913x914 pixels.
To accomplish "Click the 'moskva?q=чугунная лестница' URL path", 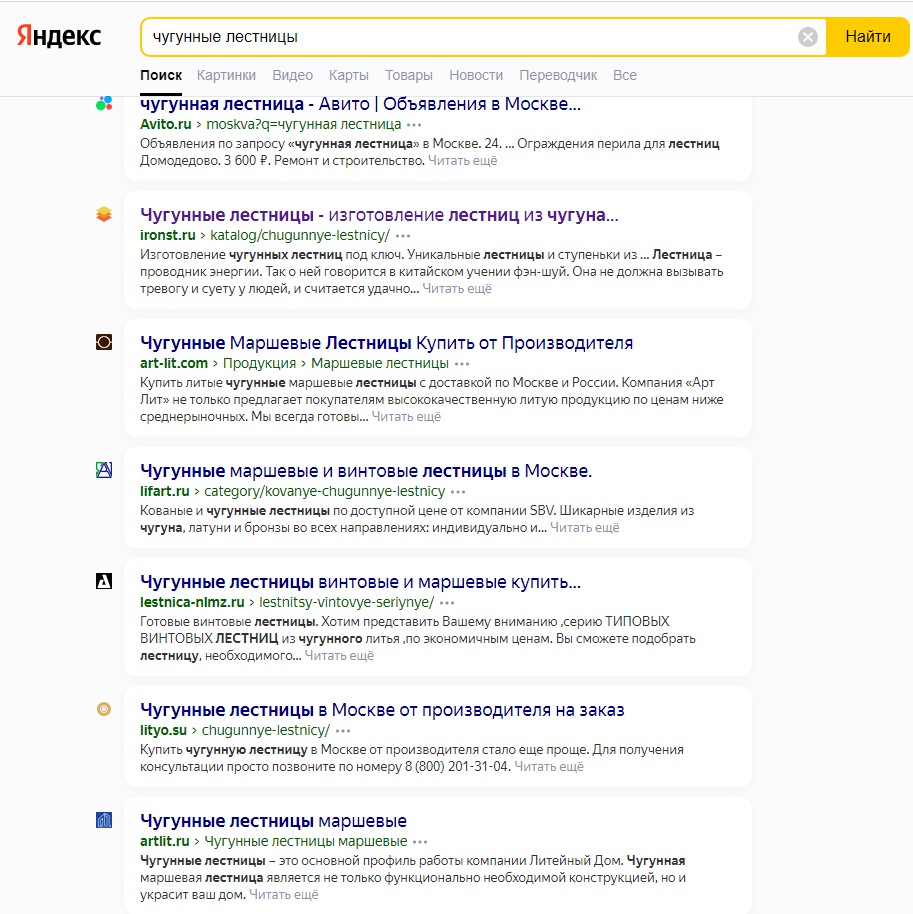I will 304,124.
